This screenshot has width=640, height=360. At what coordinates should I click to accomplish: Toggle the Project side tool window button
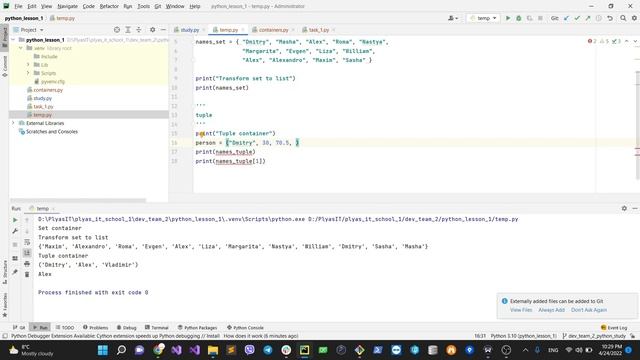click(4, 38)
